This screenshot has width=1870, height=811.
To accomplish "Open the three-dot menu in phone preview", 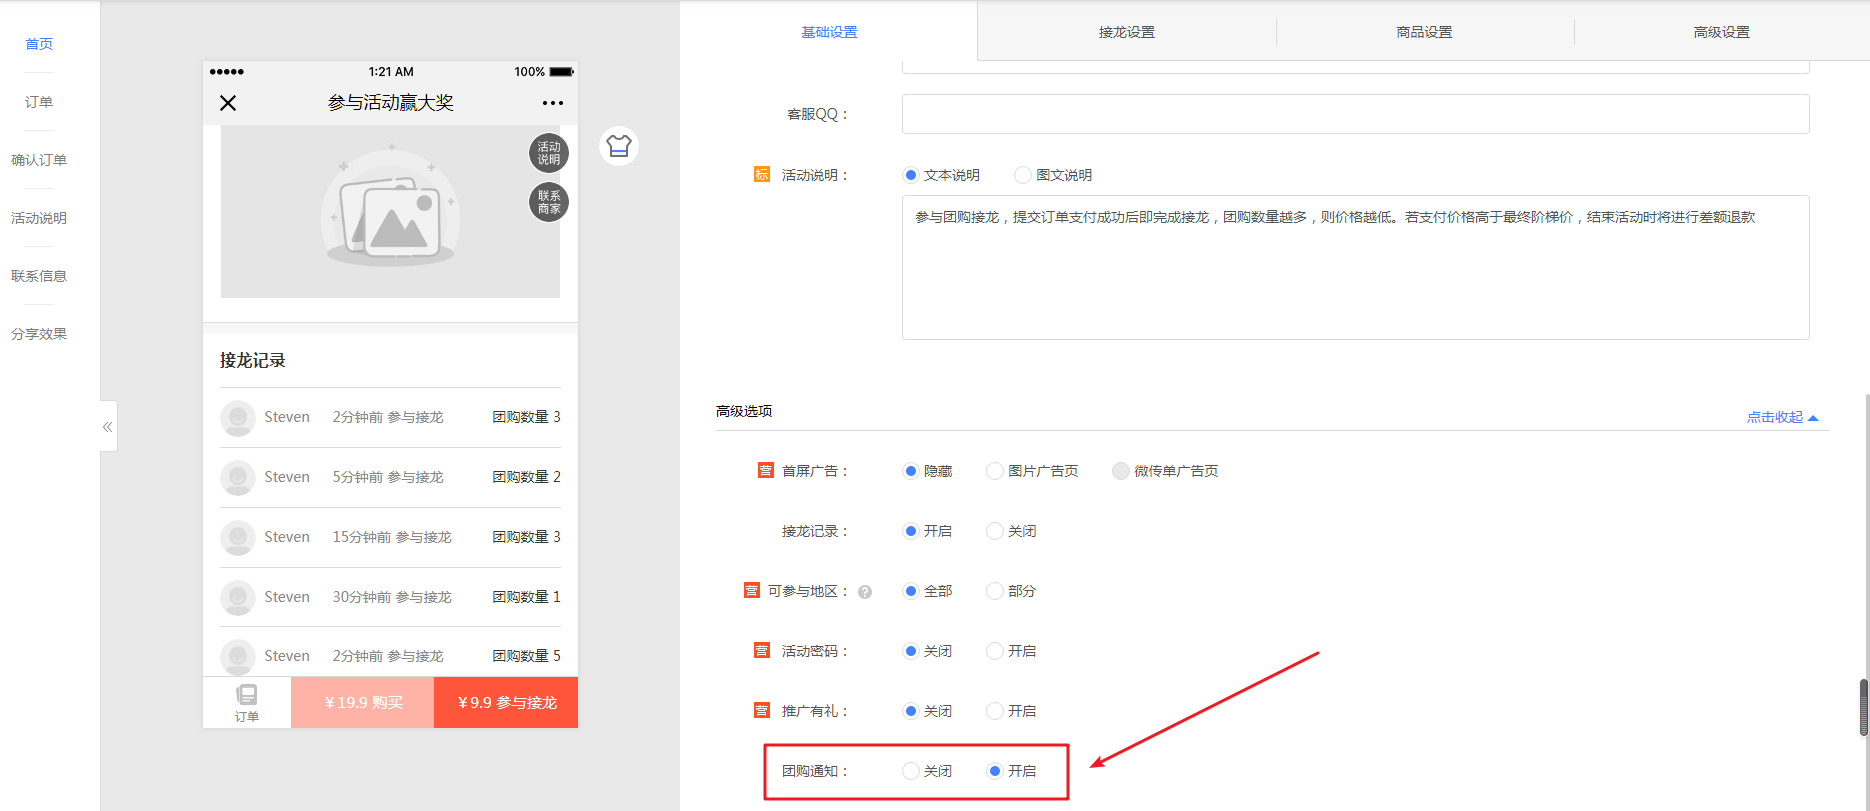I will (553, 103).
